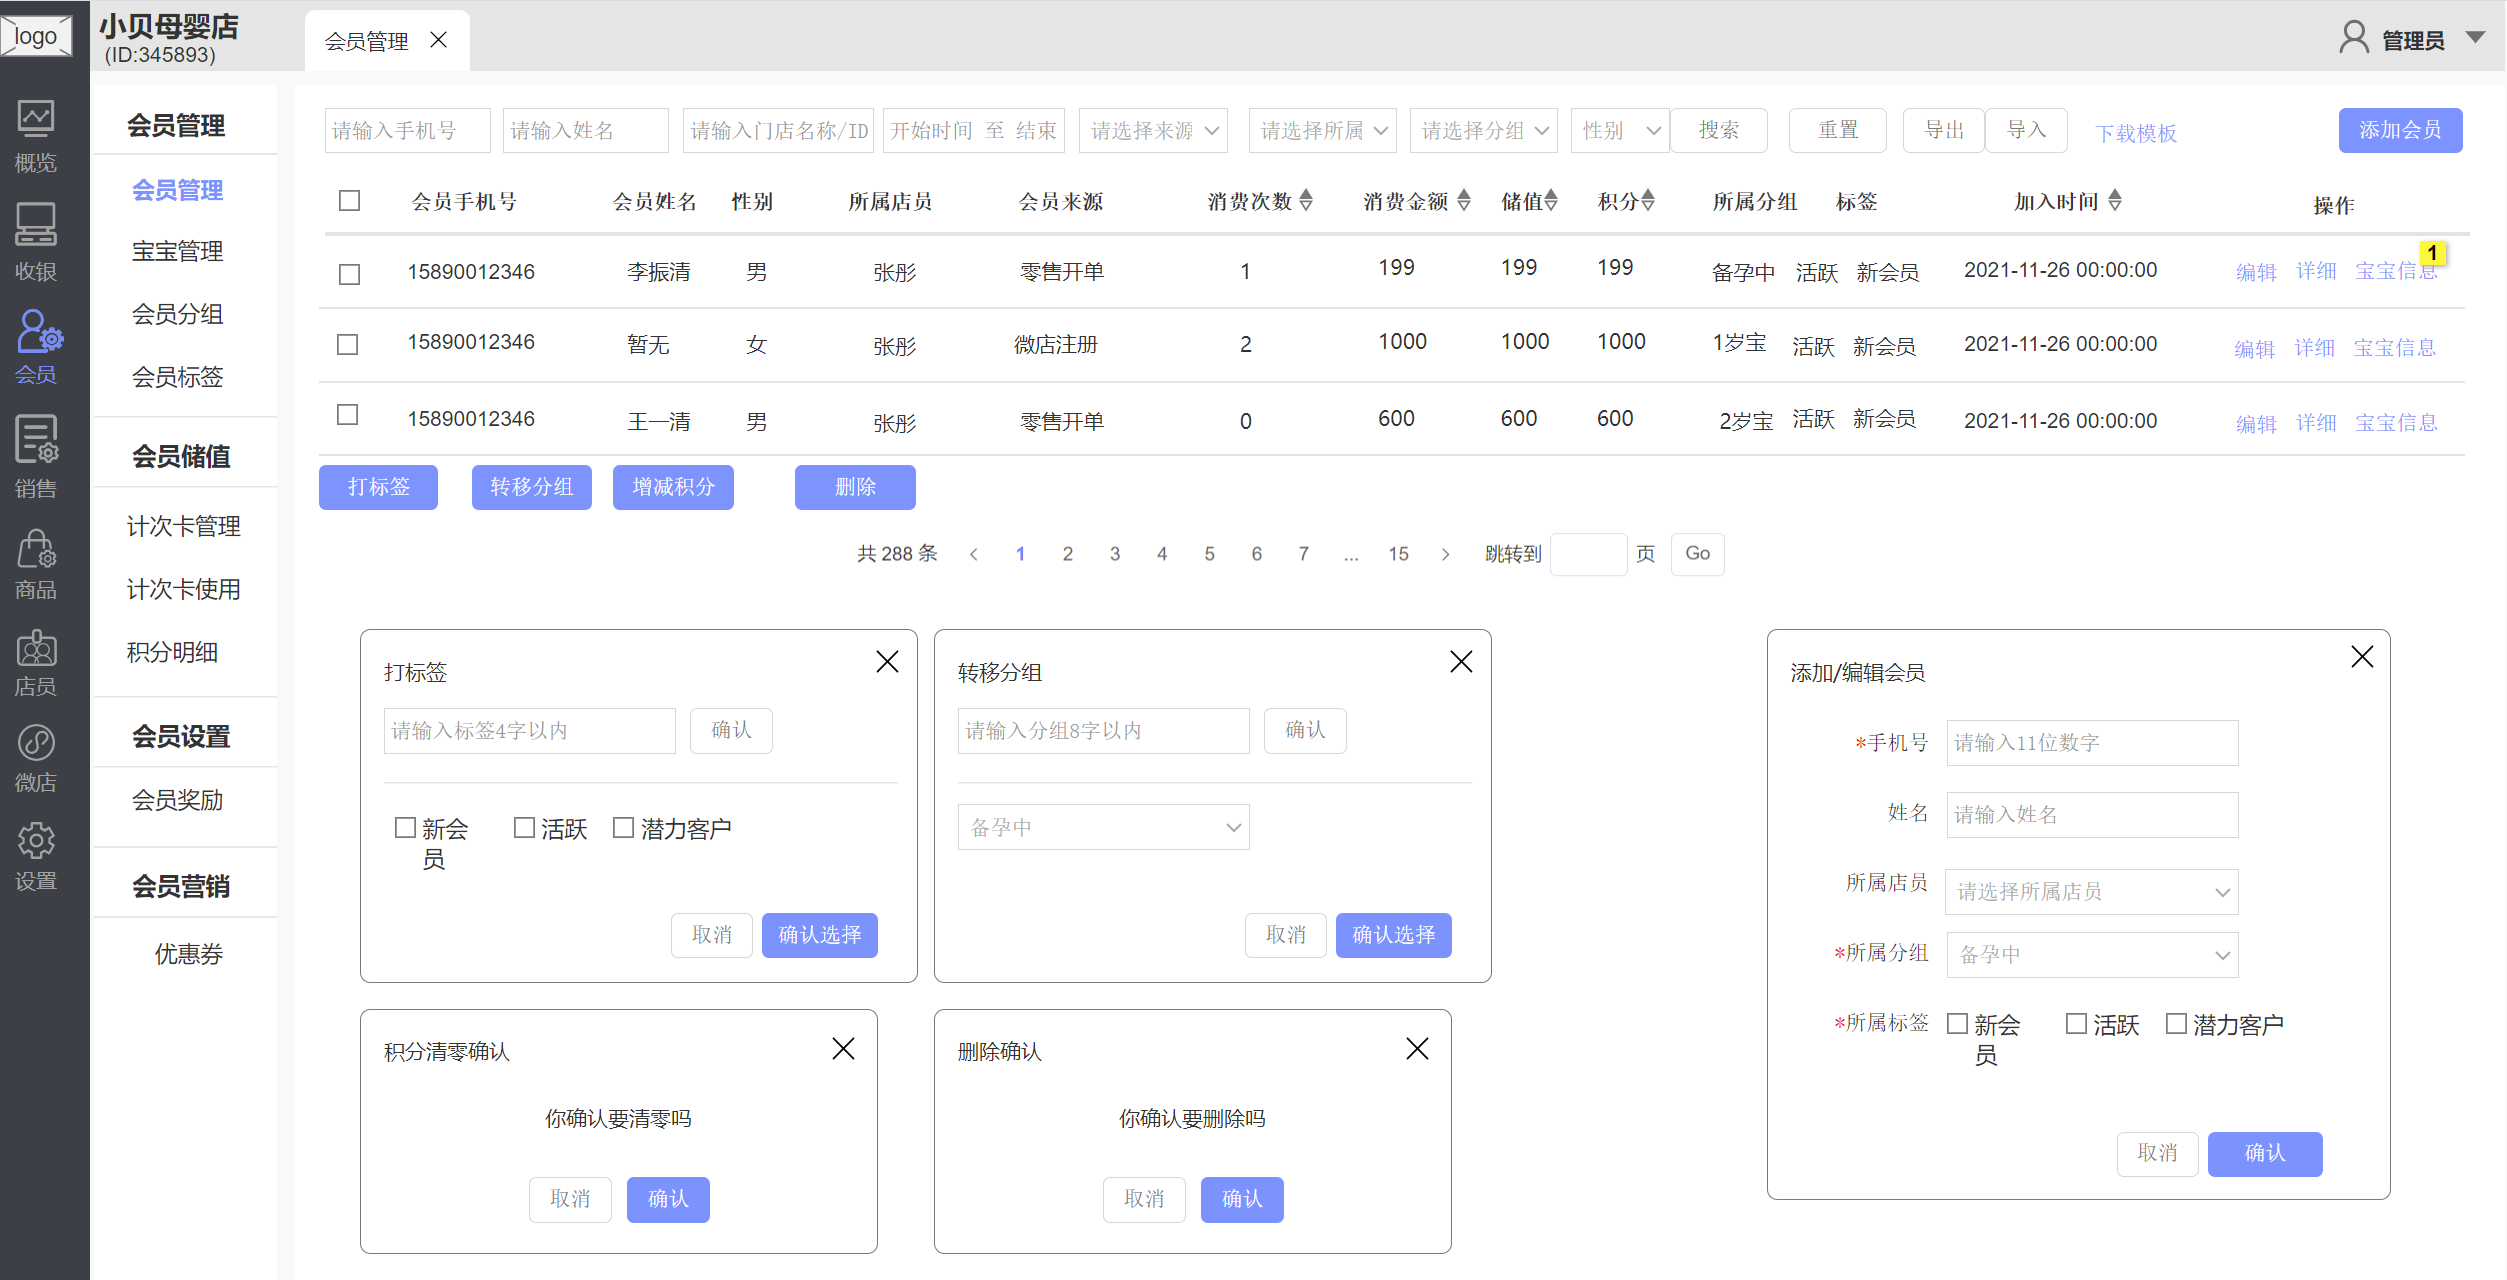Go to previous page arrow
The image size is (2507, 1280).
tap(973, 554)
